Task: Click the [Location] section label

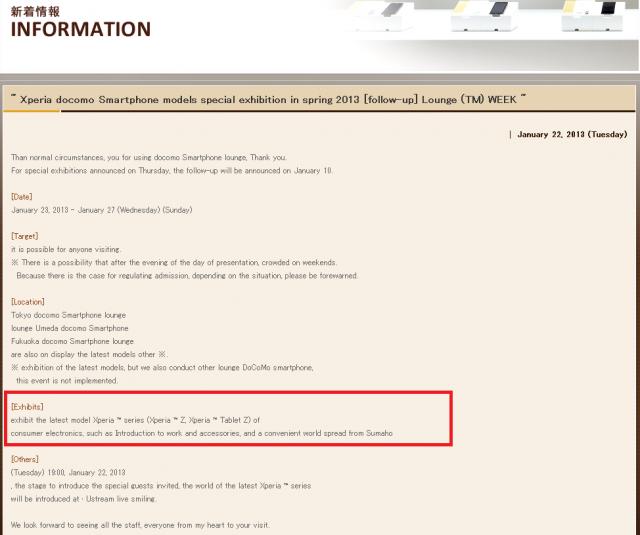Action: [28, 302]
